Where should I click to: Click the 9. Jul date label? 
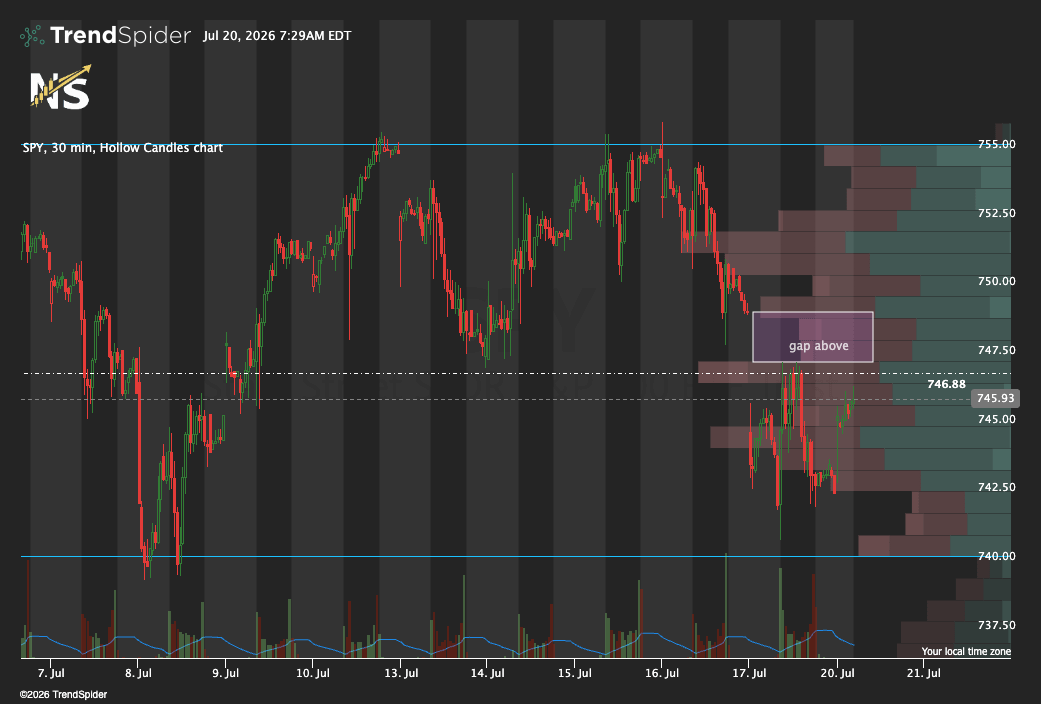pyautogui.click(x=226, y=673)
